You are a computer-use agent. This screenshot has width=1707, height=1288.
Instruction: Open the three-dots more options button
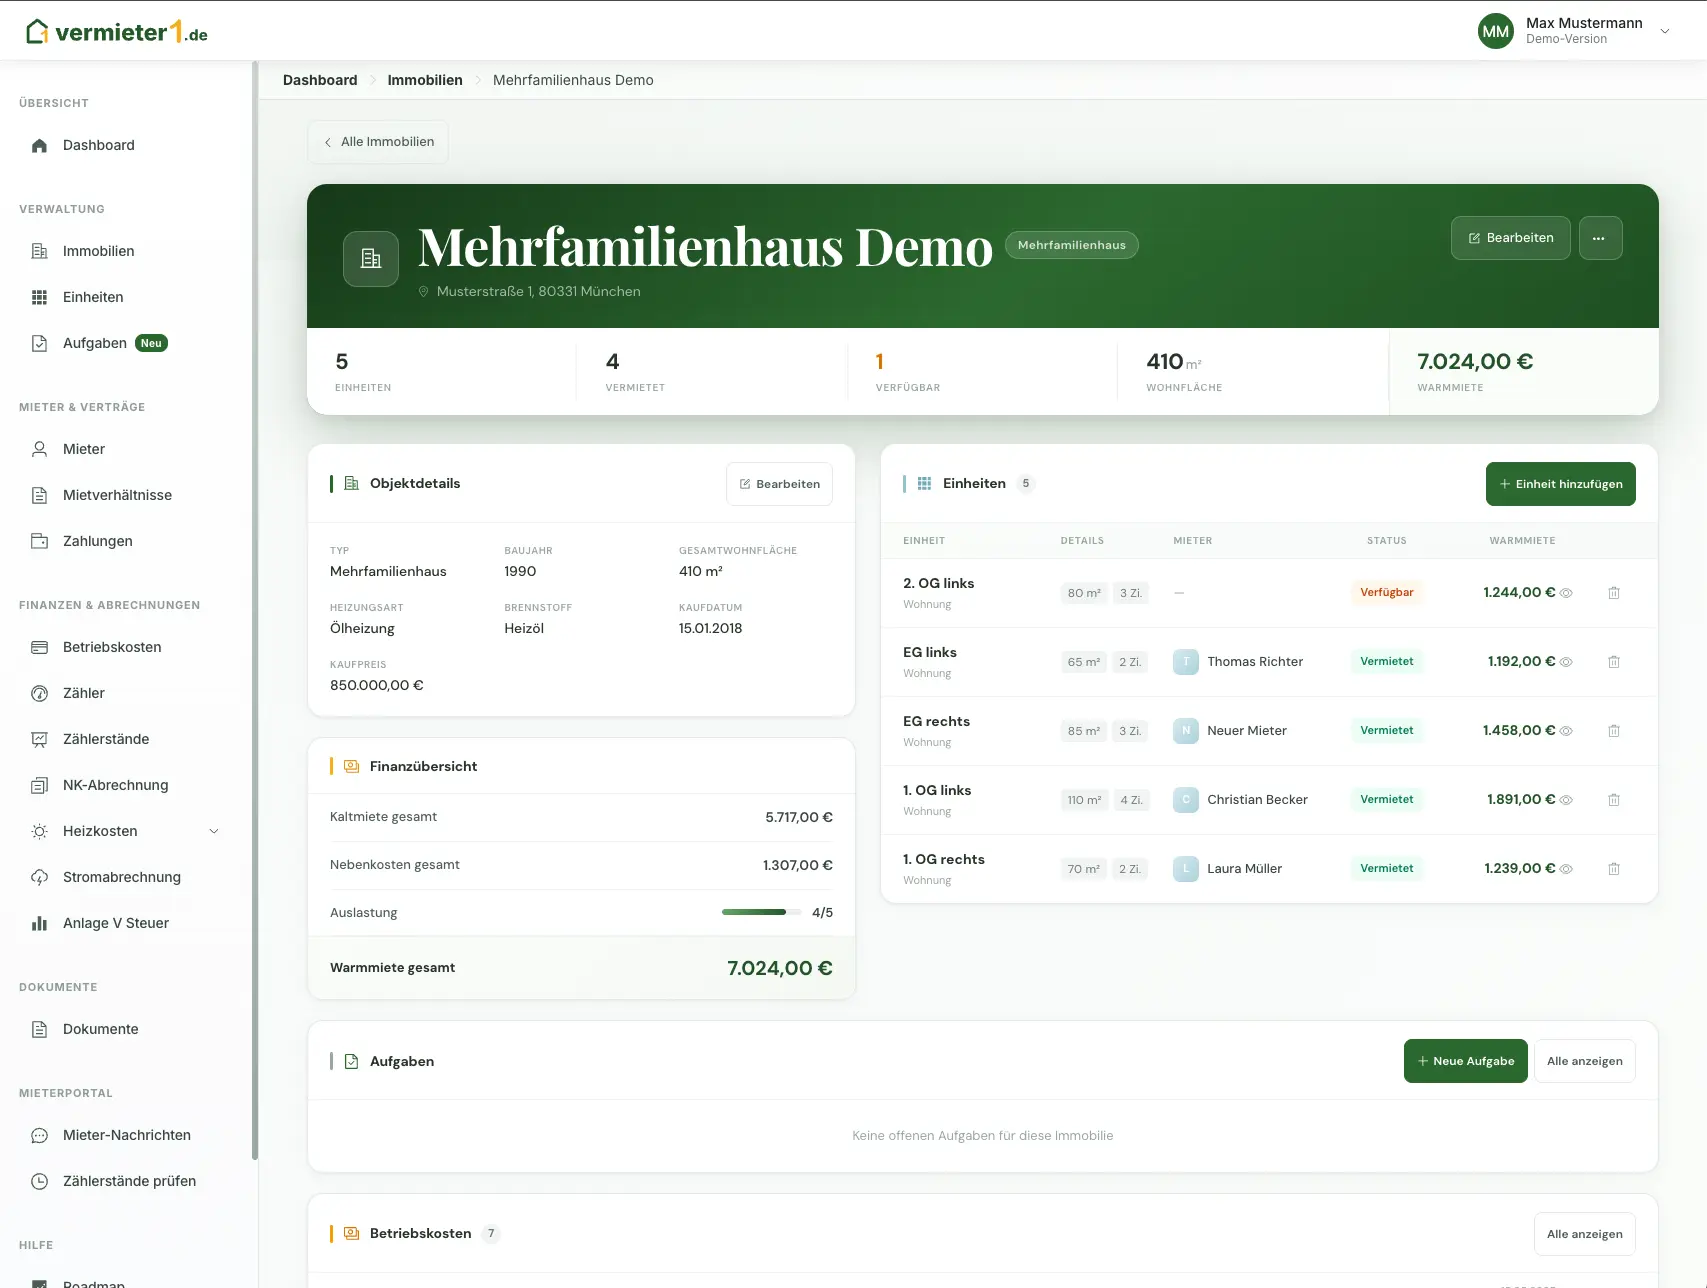pyautogui.click(x=1600, y=238)
